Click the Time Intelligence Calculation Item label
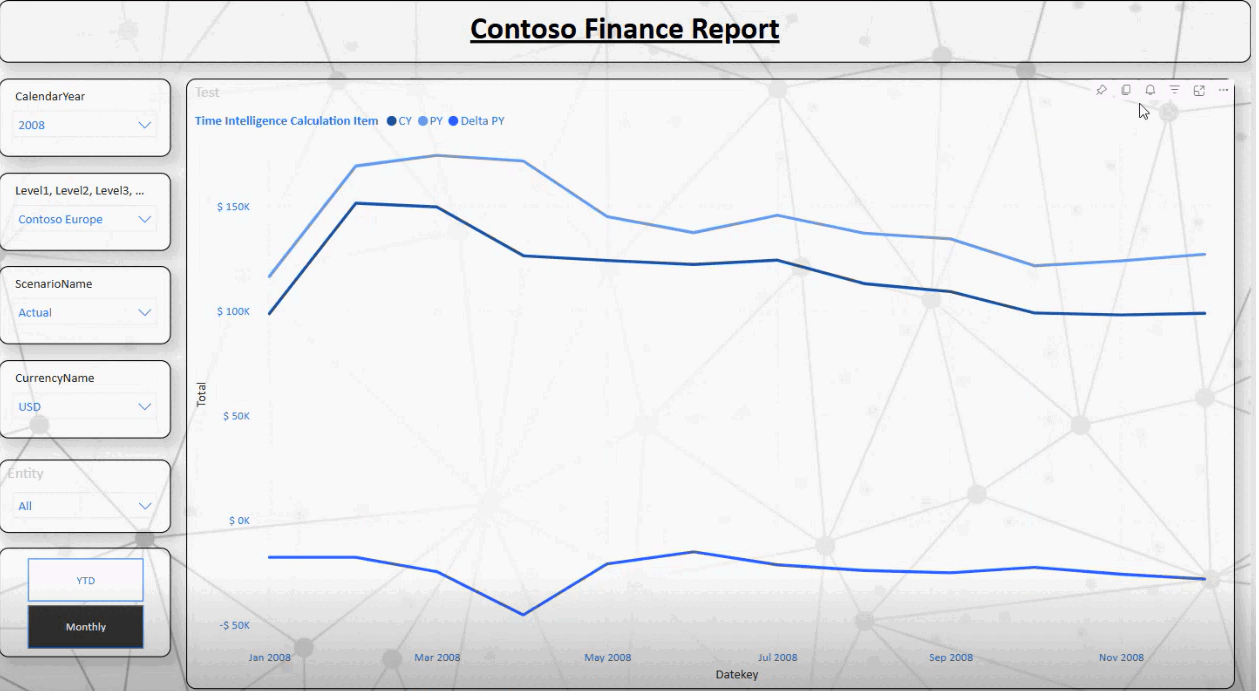The width and height of the screenshot is (1259, 700). coord(287,121)
